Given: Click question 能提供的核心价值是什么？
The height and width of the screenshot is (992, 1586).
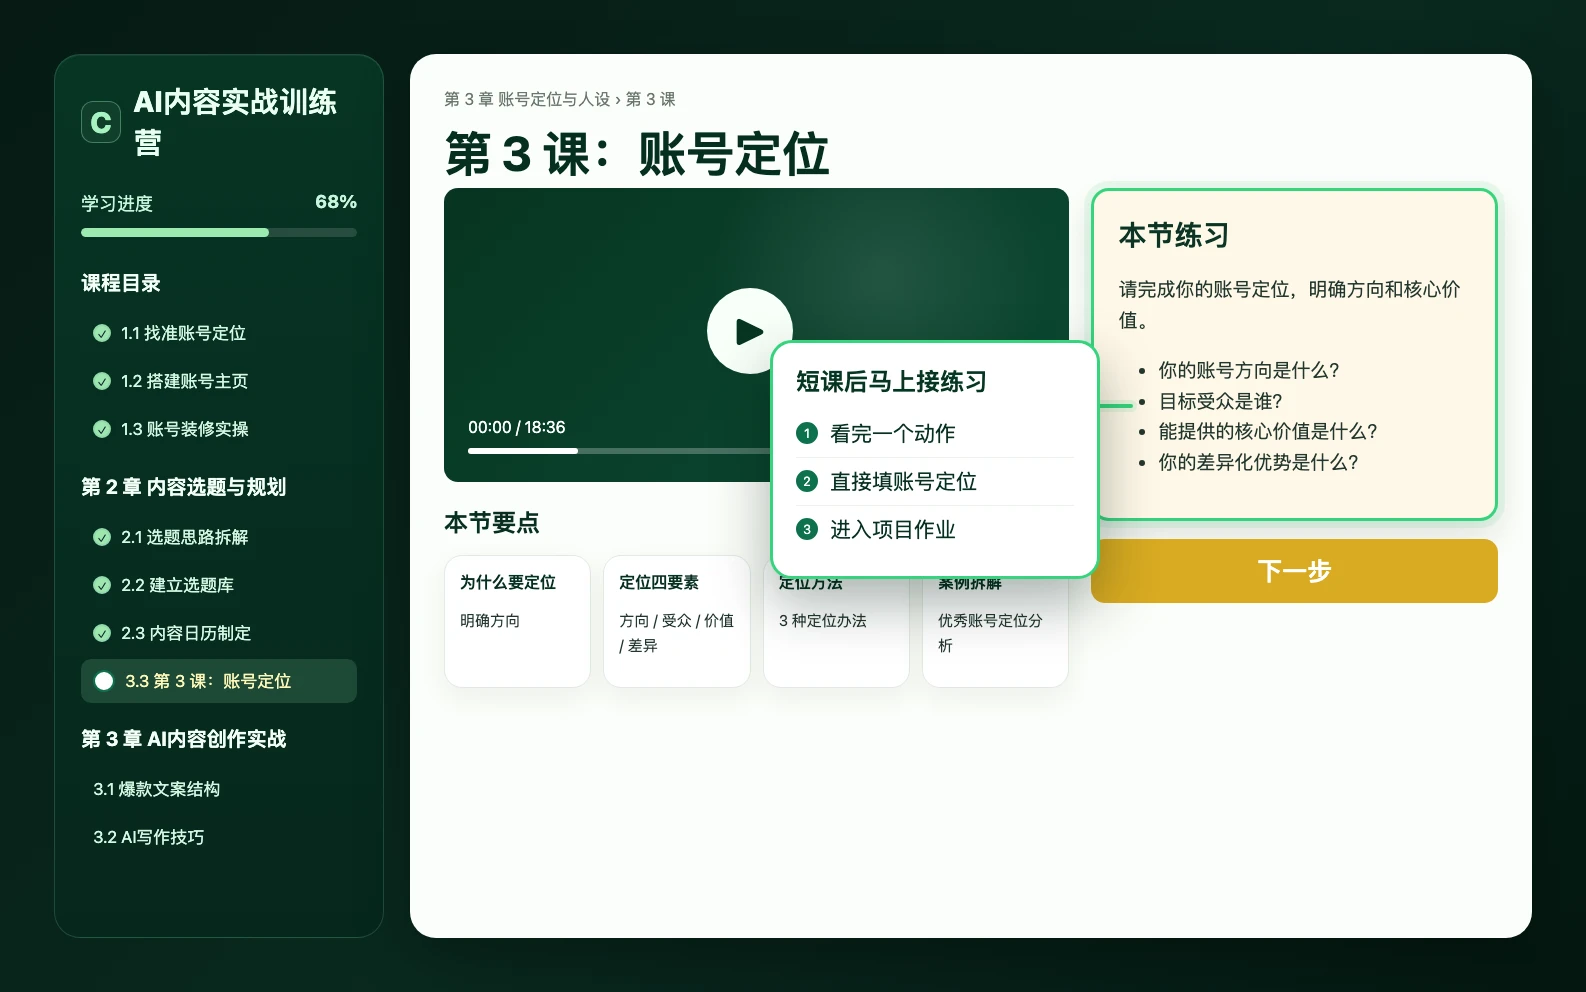Looking at the screenshot, I should click(x=1267, y=431).
